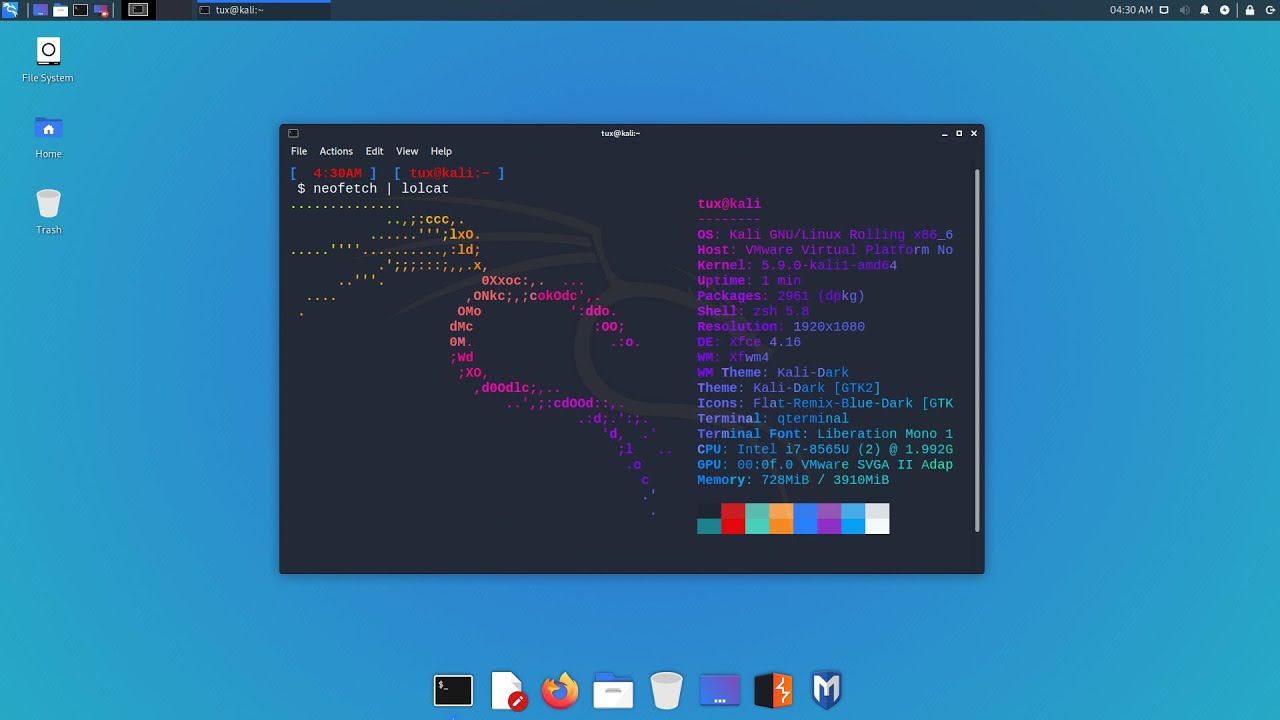1280x720 pixels.
Task: Open the trash can in the dock
Action: (666, 690)
